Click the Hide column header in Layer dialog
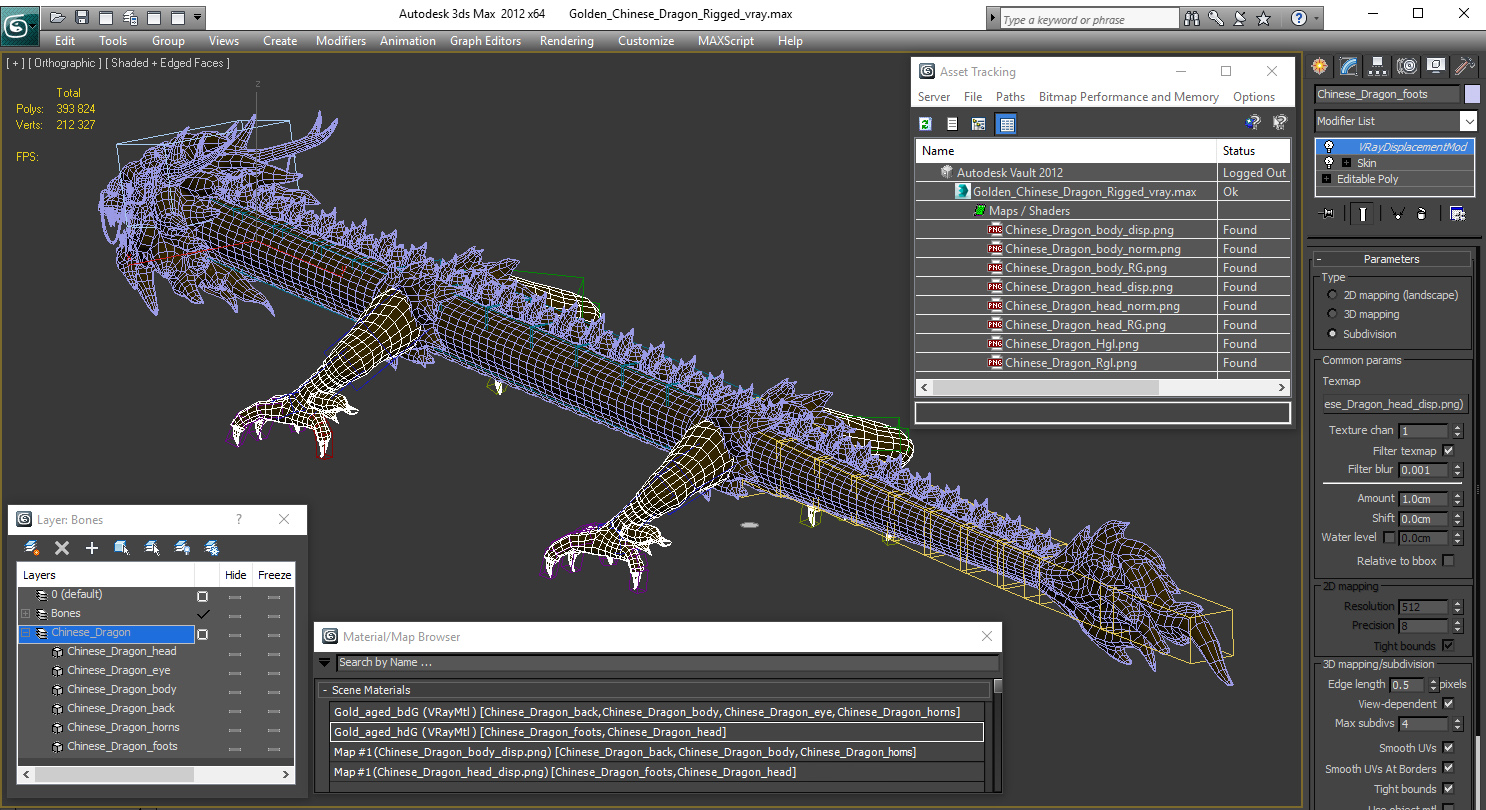1486x810 pixels. click(236, 575)
